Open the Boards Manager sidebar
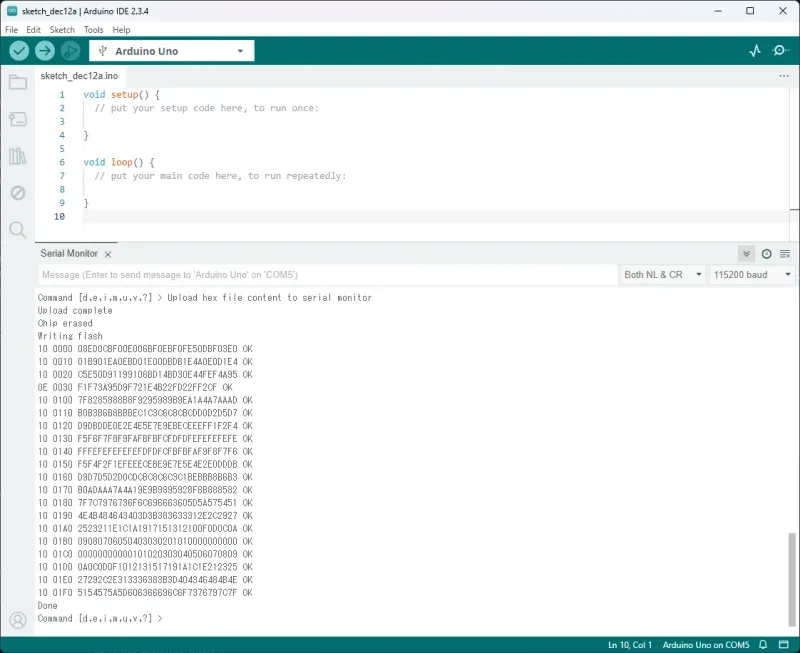Image resolution: width=800 pixels, height=653 pixels. pyautogui.click(x=17, y=119)
